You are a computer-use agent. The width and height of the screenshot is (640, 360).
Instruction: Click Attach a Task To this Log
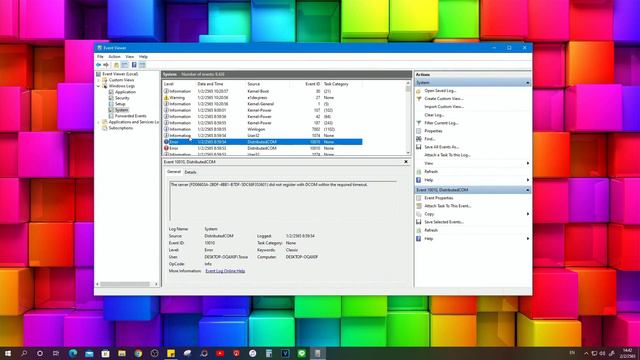447,155
